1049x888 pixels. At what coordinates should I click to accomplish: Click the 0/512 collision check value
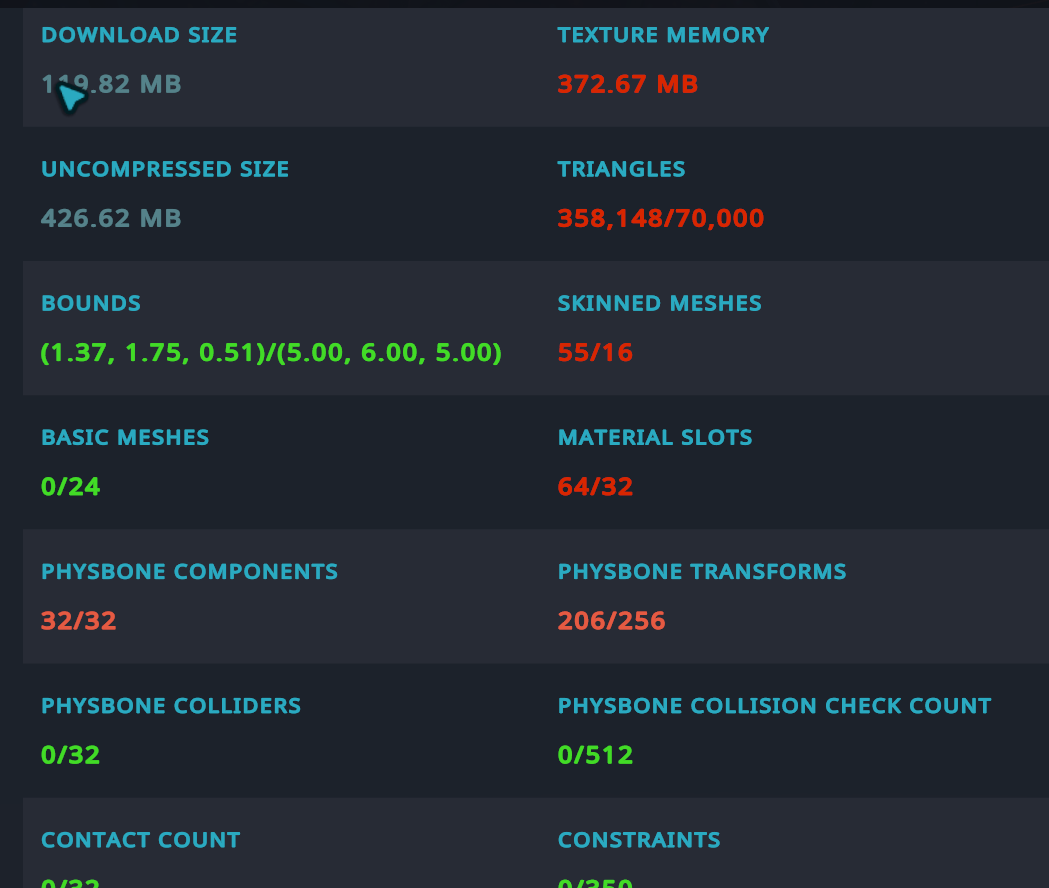click(595, 755)
